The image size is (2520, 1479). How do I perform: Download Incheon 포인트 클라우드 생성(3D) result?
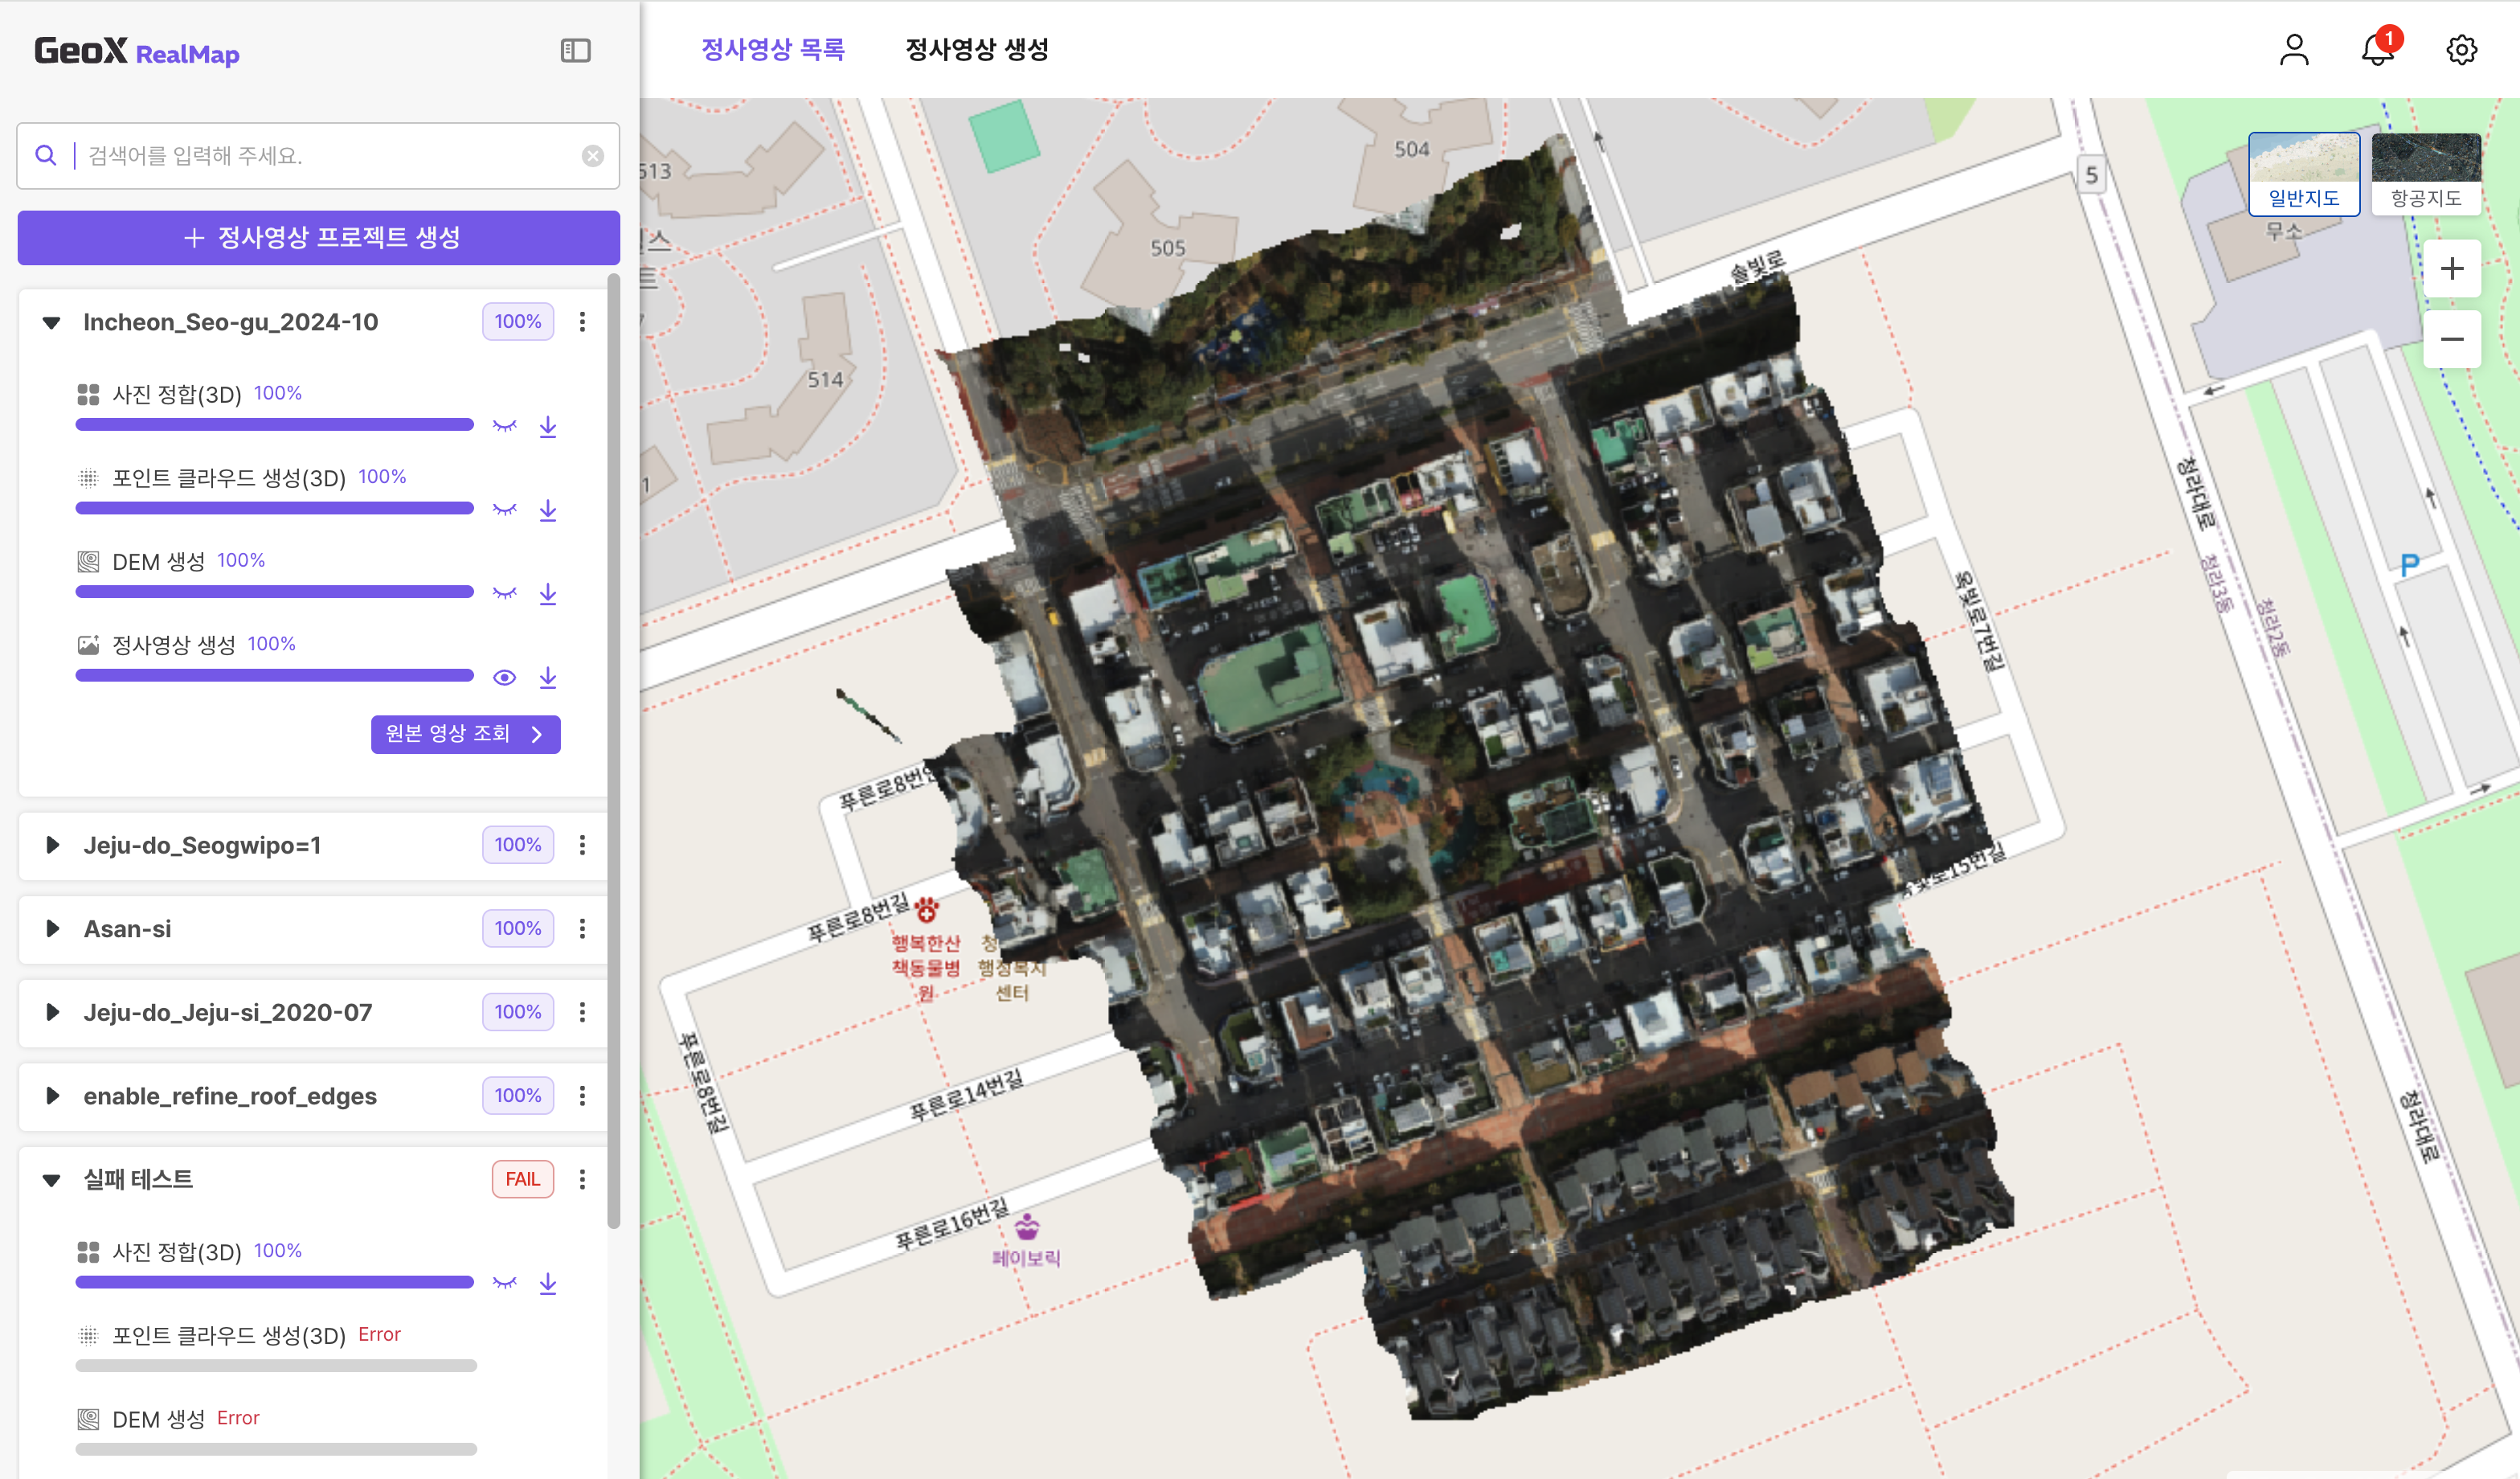point(548,510)
